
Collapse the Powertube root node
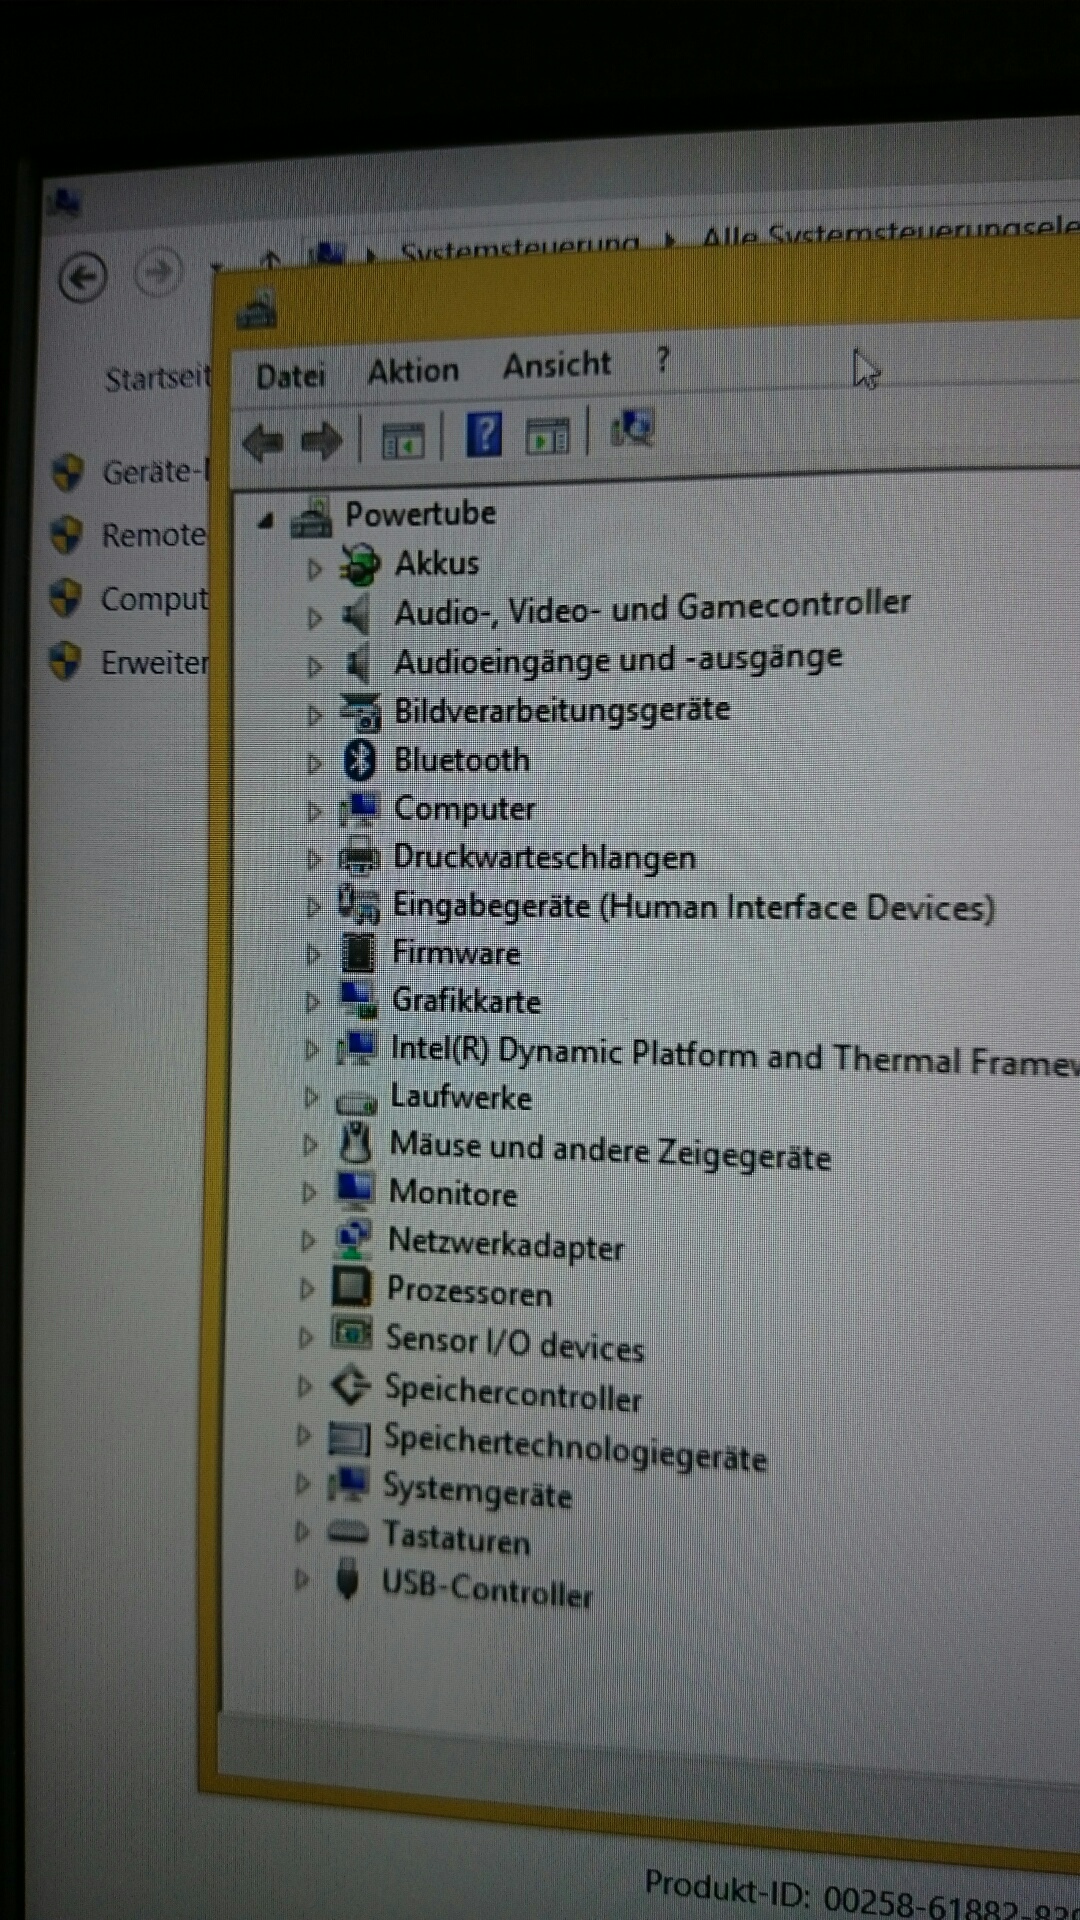pyautogui.click(x=265, y=520)
